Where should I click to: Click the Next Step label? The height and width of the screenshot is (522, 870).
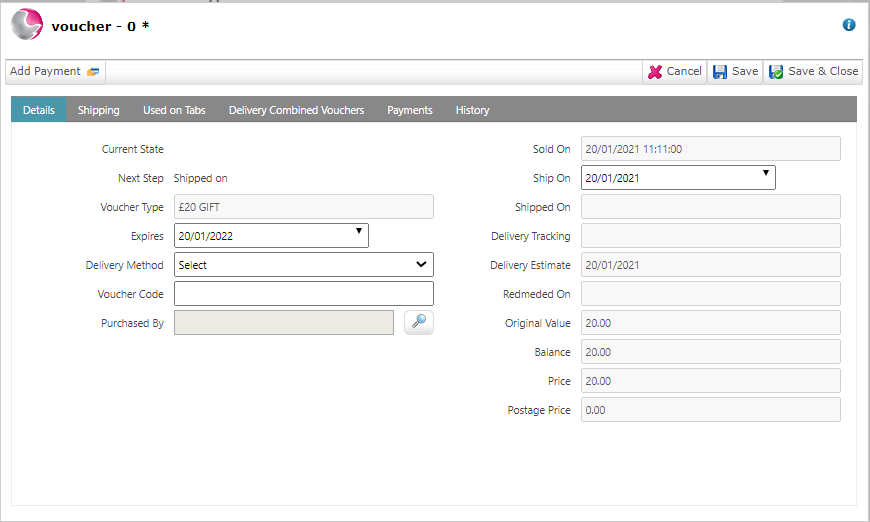tap(140, 178)
